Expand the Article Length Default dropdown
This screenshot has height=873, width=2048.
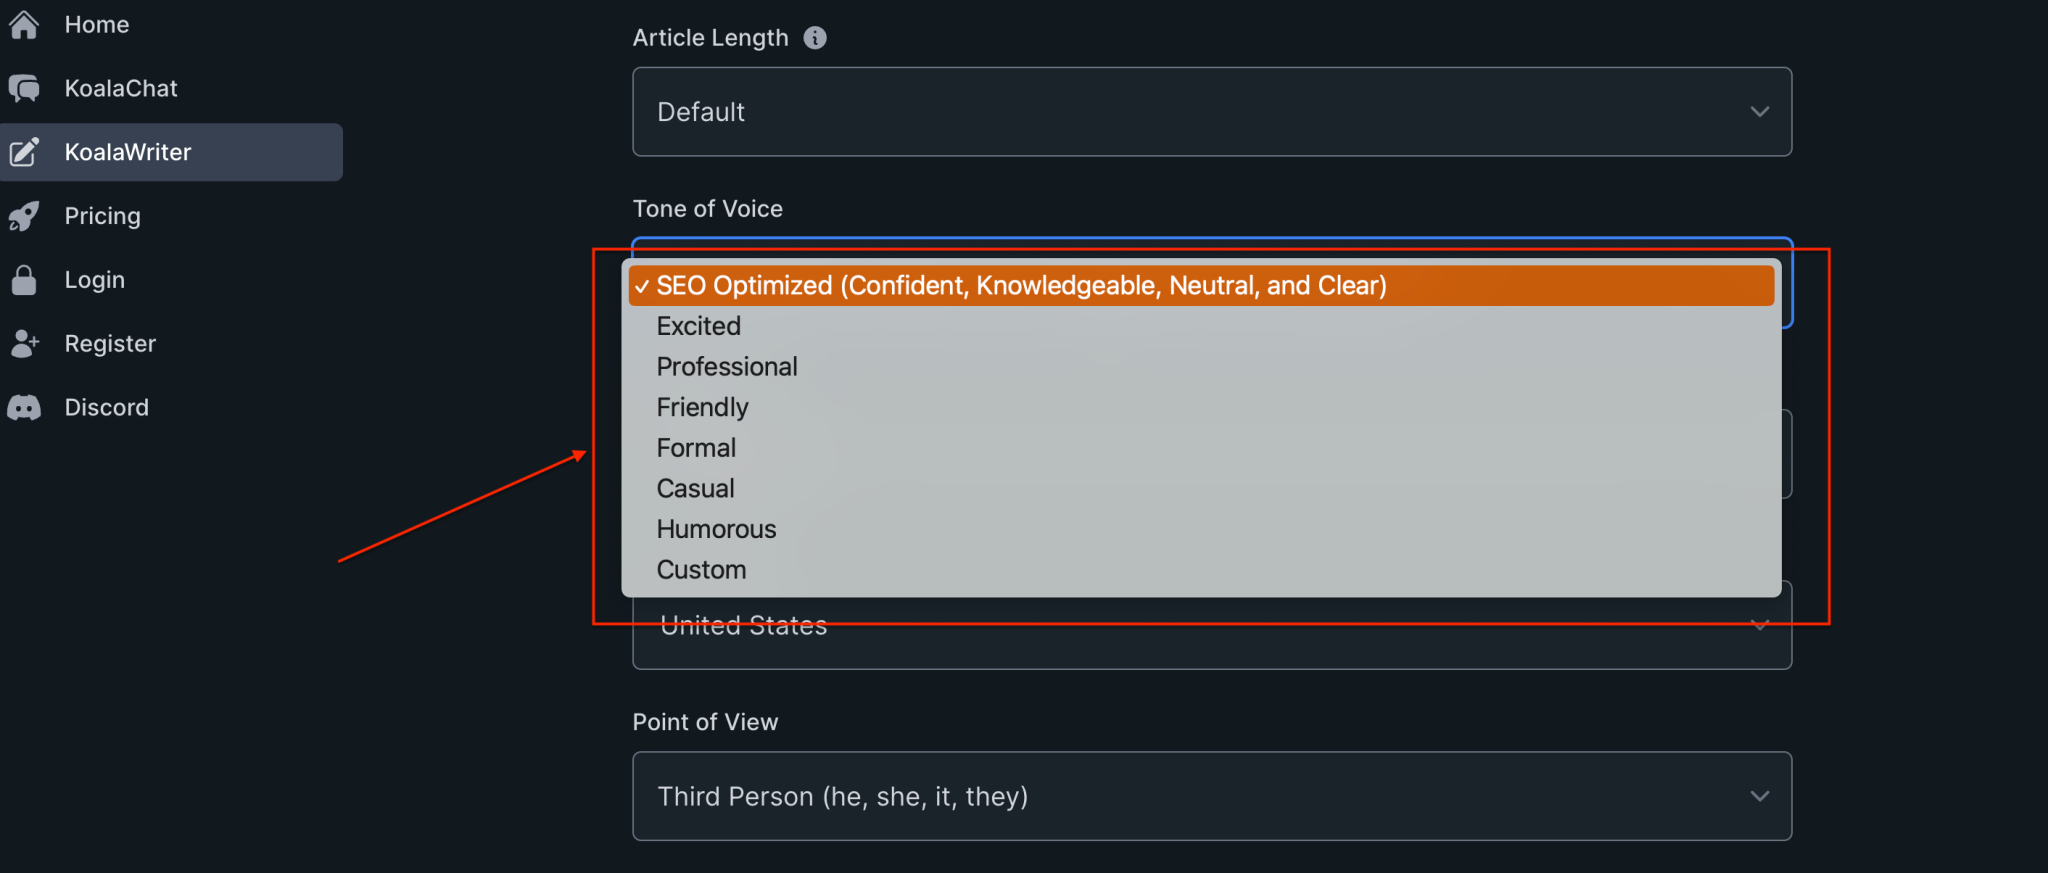(x=1212, y=112)
